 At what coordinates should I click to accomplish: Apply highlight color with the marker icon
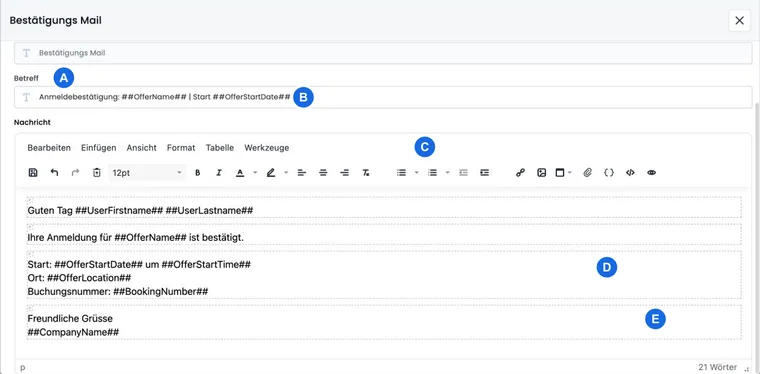[270, 172]
